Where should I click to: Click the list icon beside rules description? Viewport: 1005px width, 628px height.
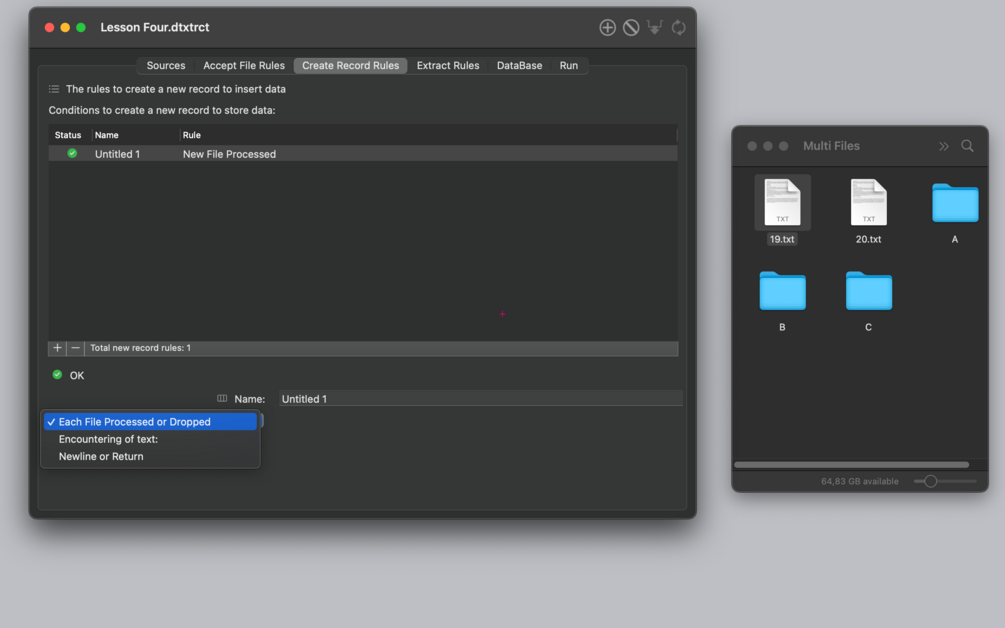click(54, 89)
